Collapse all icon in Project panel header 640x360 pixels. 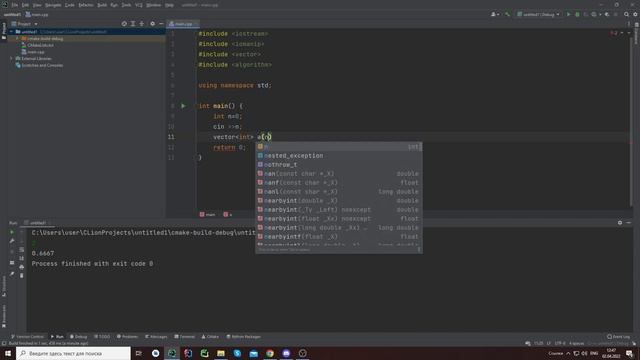click(x=142, y=24)
